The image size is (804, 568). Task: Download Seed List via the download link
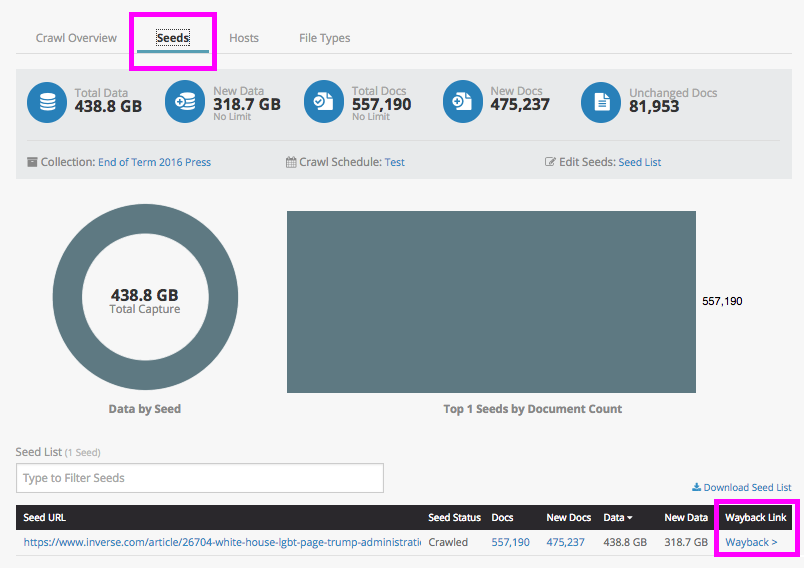point(741,487)
